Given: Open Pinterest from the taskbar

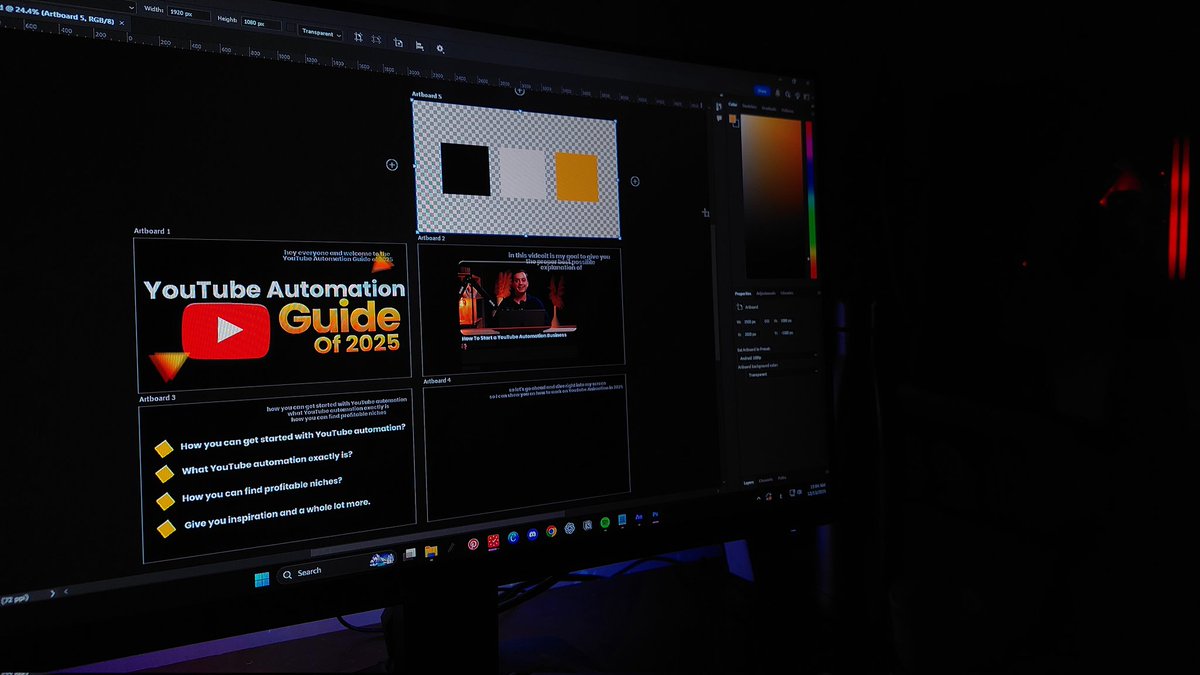Looking at the screenshot, I should tap(473, 544).
